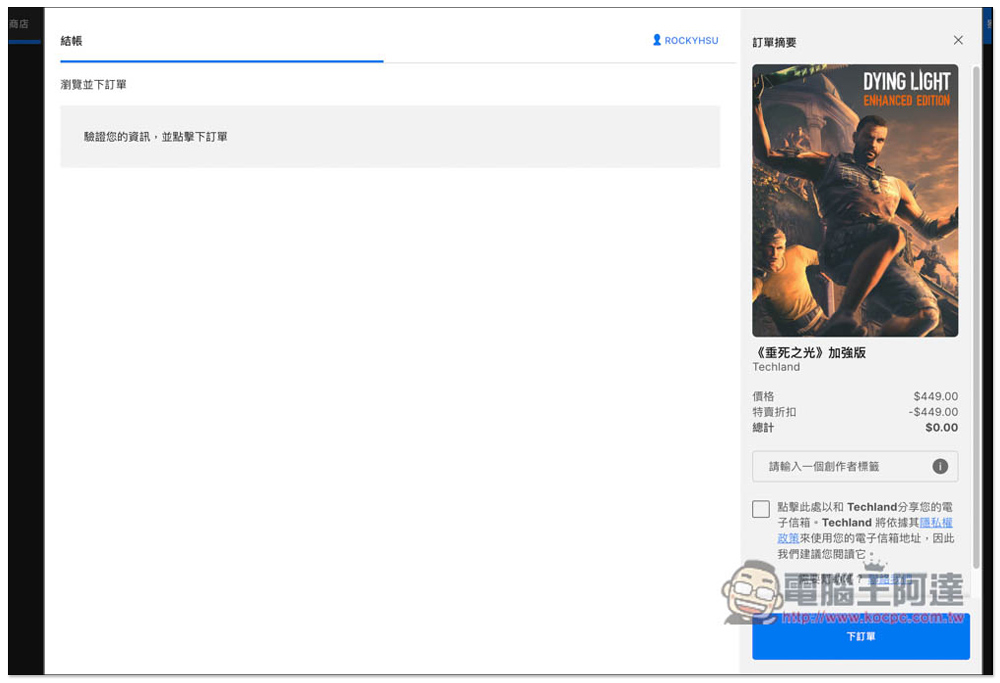Select the 結帳 checkout heading
This screenshot has width=1000, height=683.
click(71, 41)
